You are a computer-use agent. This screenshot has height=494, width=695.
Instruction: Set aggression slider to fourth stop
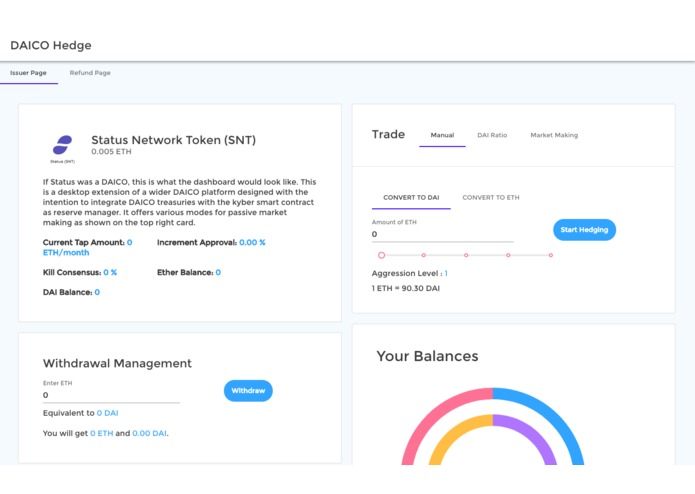coord(508,255)
